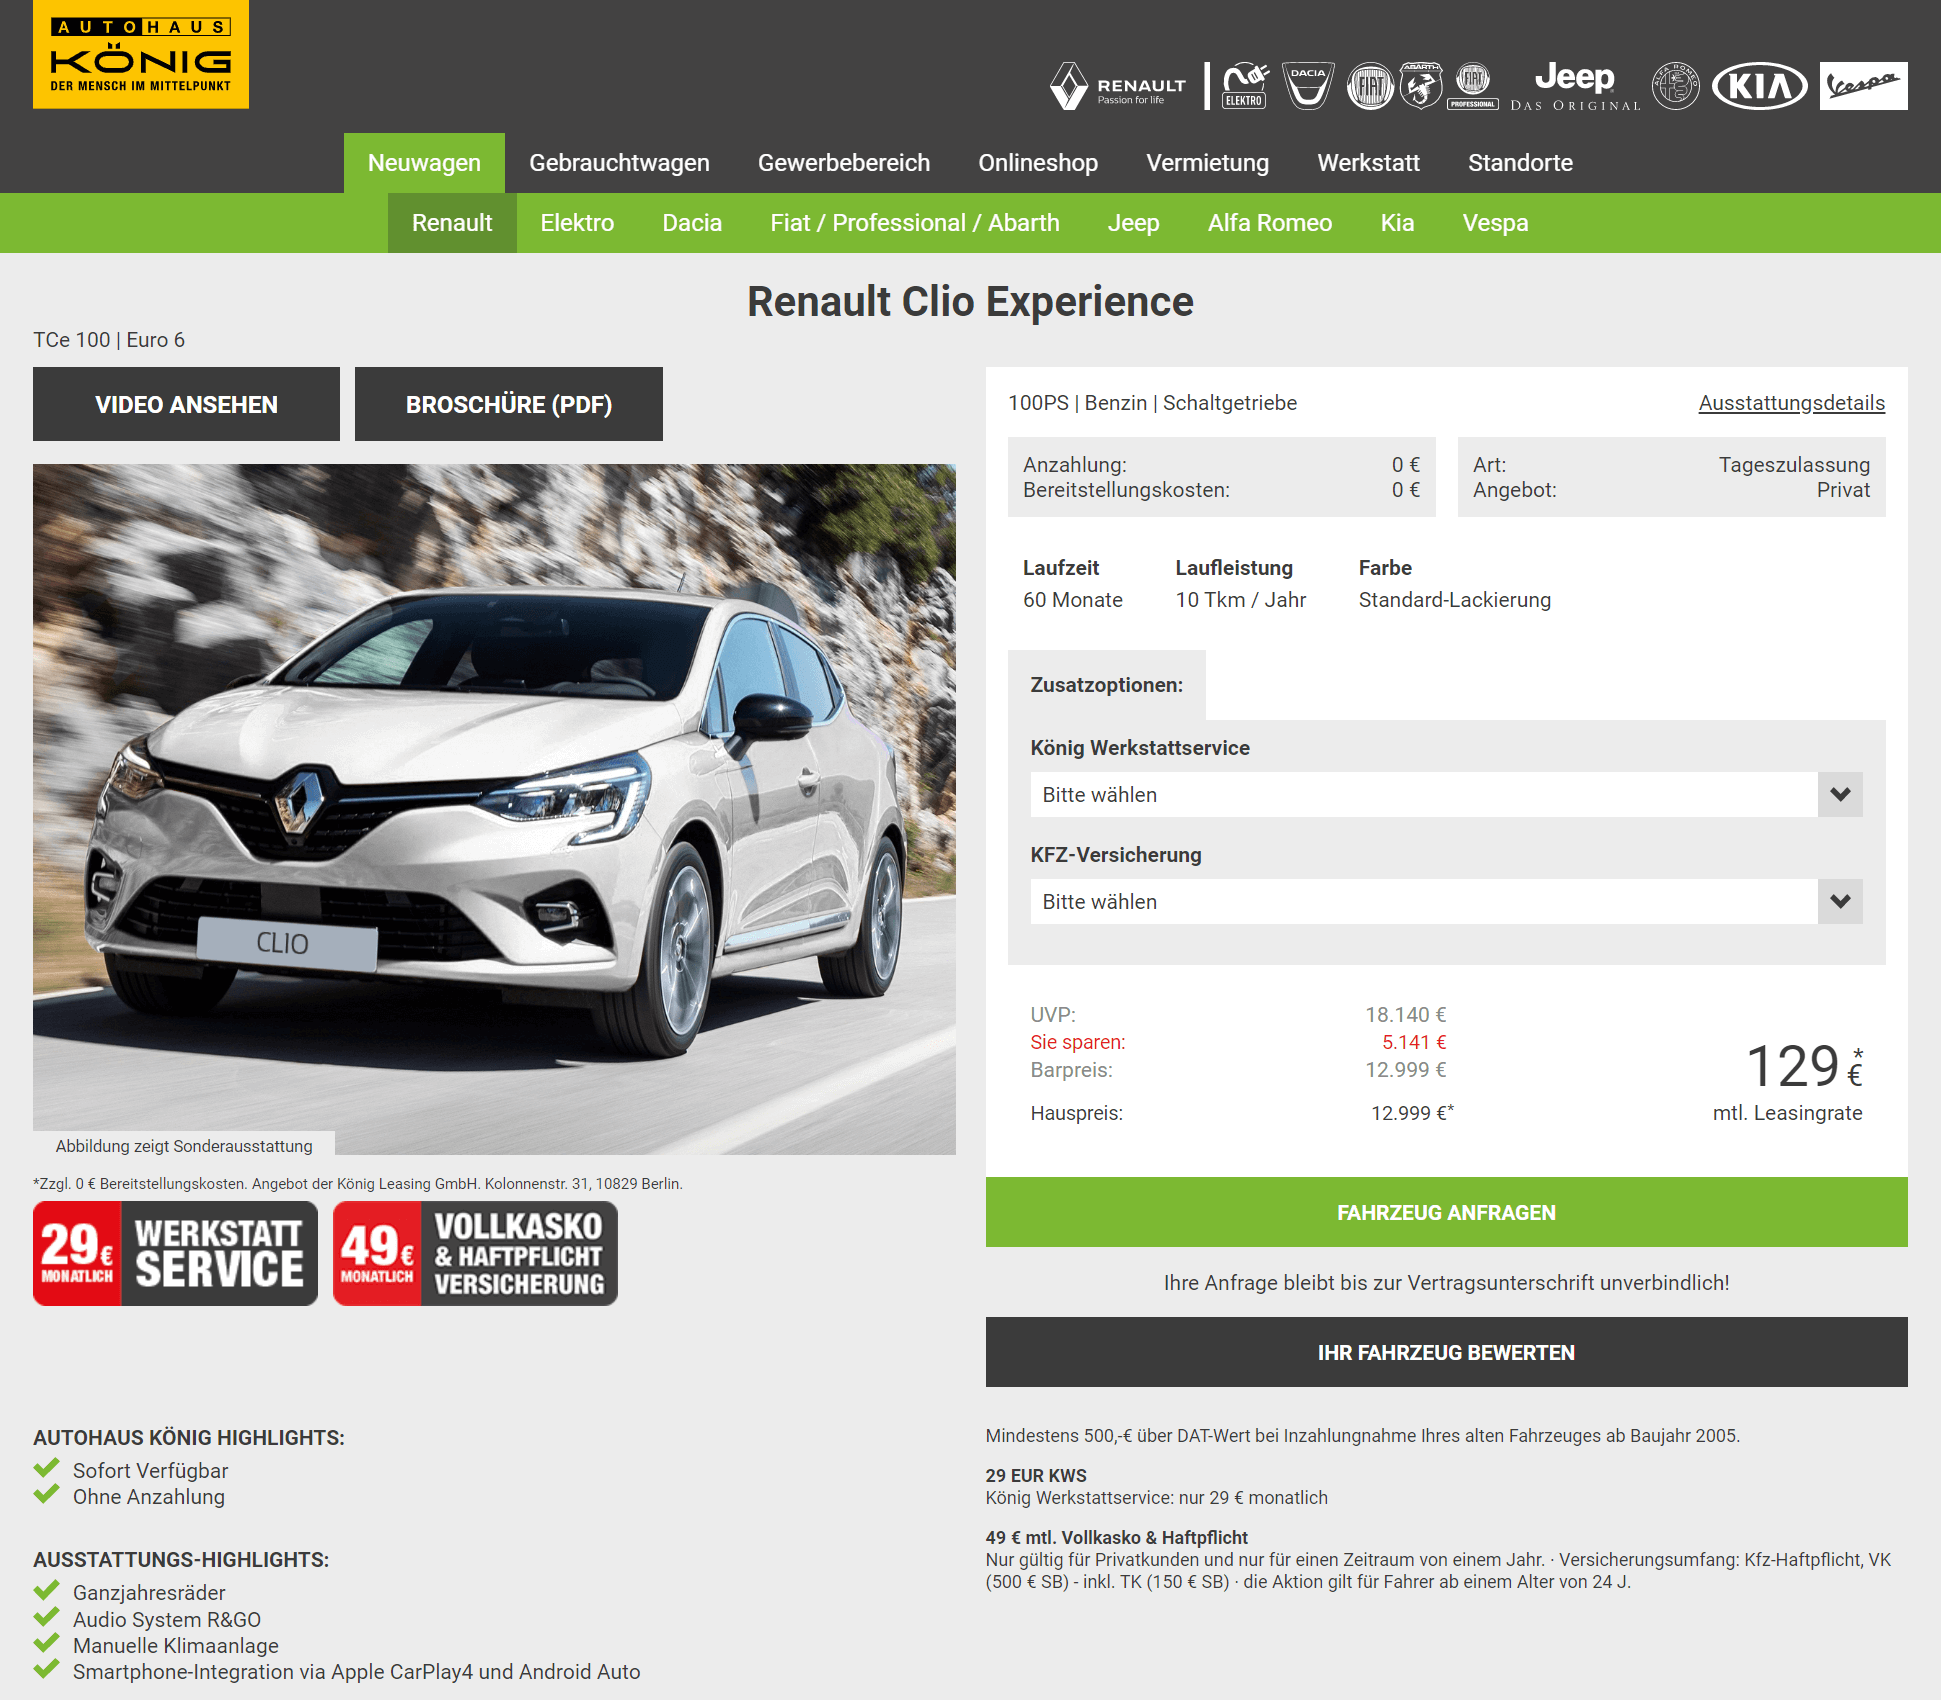Screen dimensions: 1941x1700
Task: Click the Ganzjahresräder highlight
Action: [149, 1593]
